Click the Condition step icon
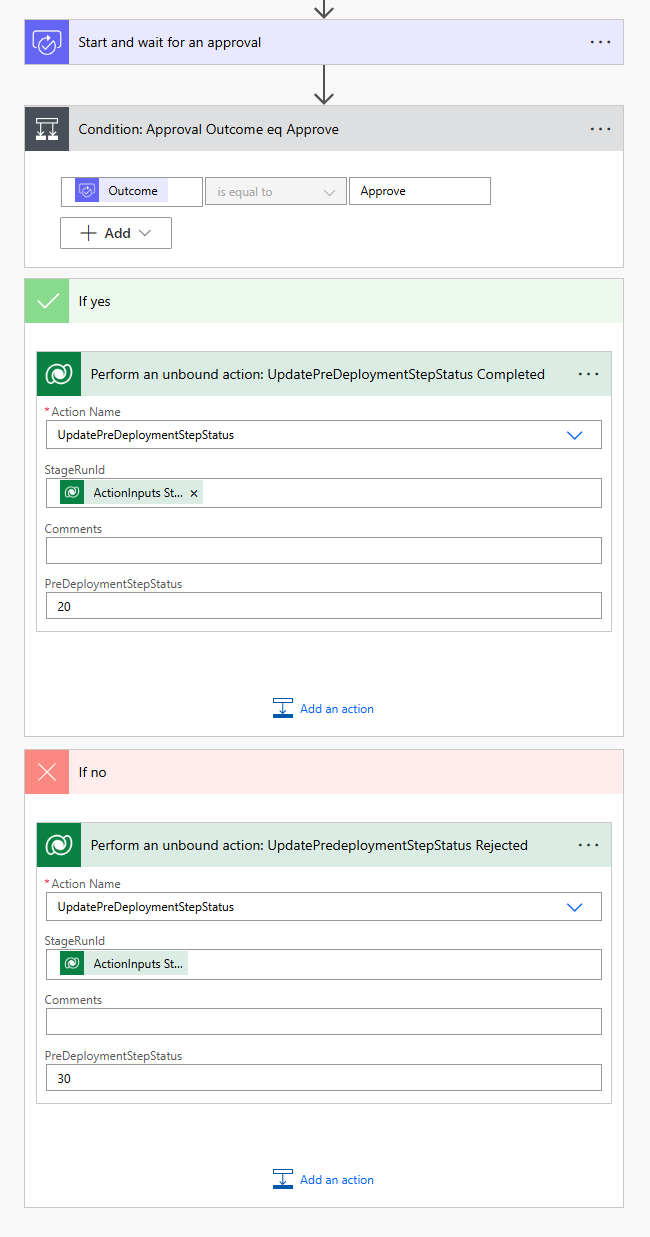Viewport: 650px width, 1237px height. [47, 129]
